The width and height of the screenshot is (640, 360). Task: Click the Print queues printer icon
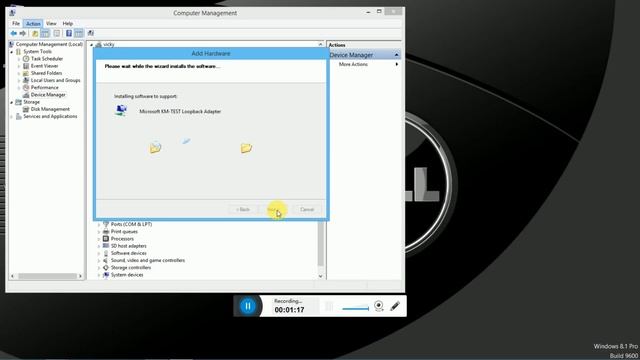[x=106, y=231]
